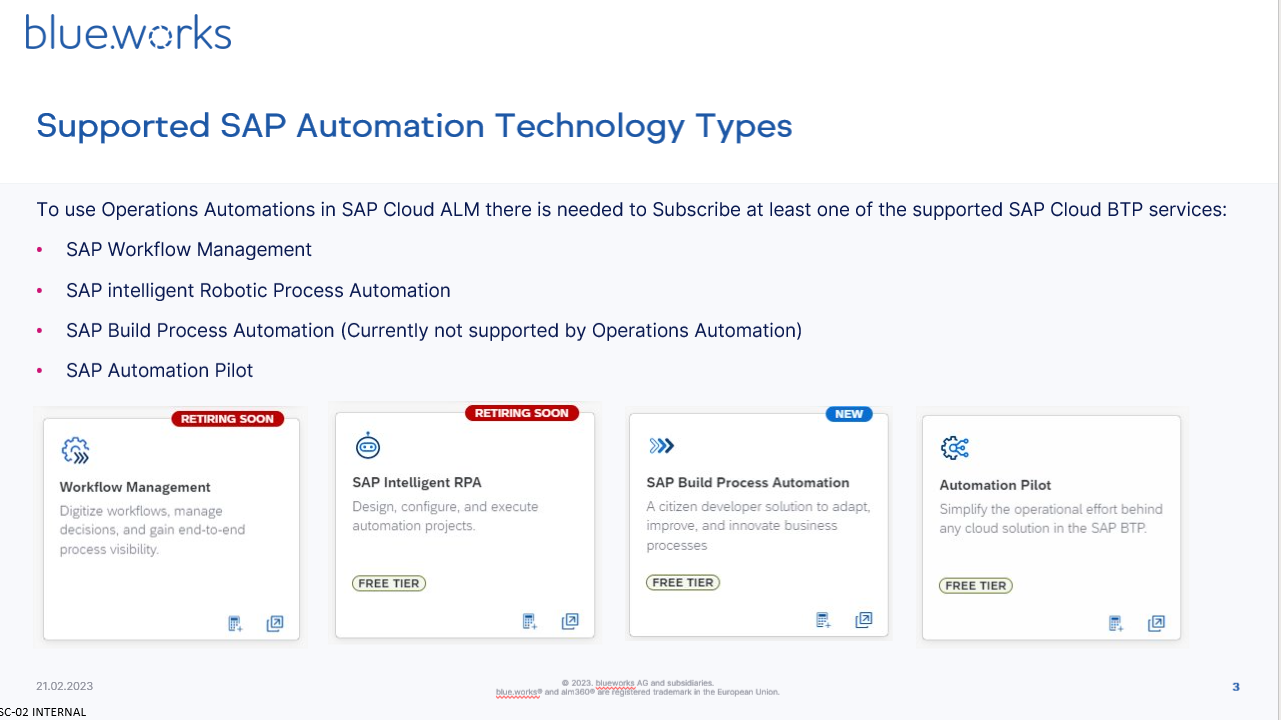Click the blueworks logo
The image size is (1281, 720).
pos(128,32)
